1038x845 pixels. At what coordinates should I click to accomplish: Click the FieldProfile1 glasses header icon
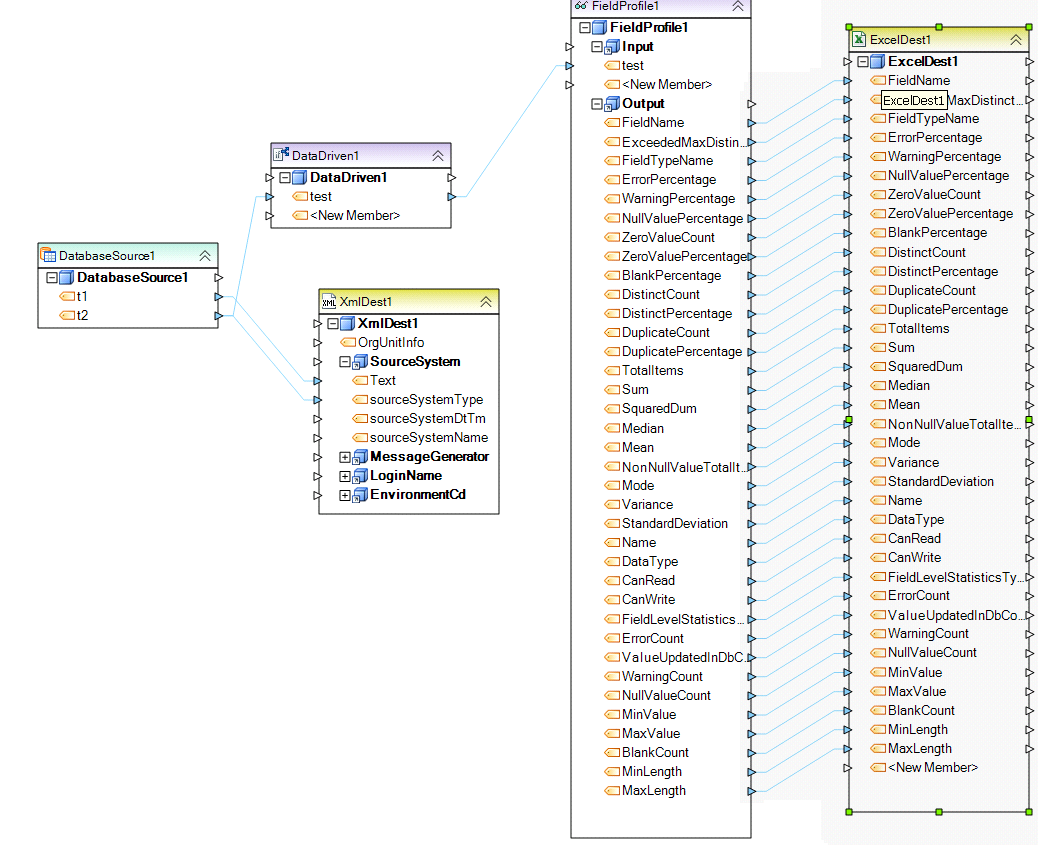pyautogui.click(x=581, y=6)
